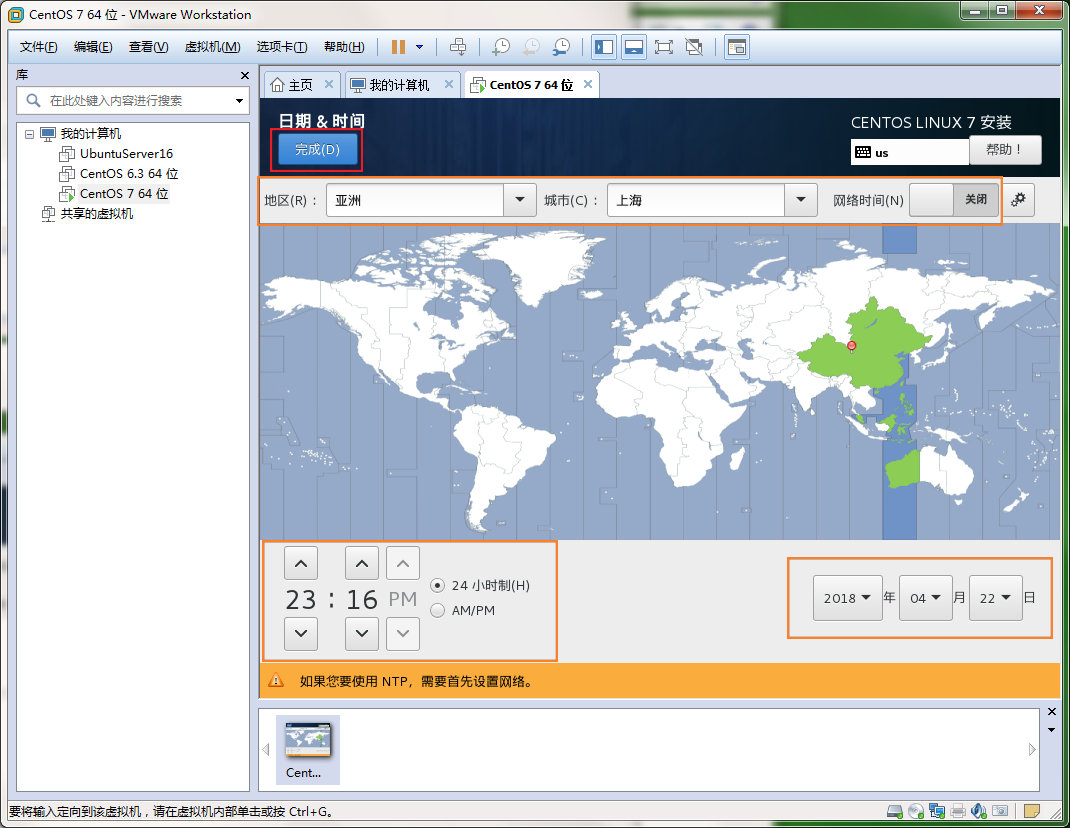
Task: Switch to the 我的计算机 tab
Action: pyautogui.click(x=390, y=85)
